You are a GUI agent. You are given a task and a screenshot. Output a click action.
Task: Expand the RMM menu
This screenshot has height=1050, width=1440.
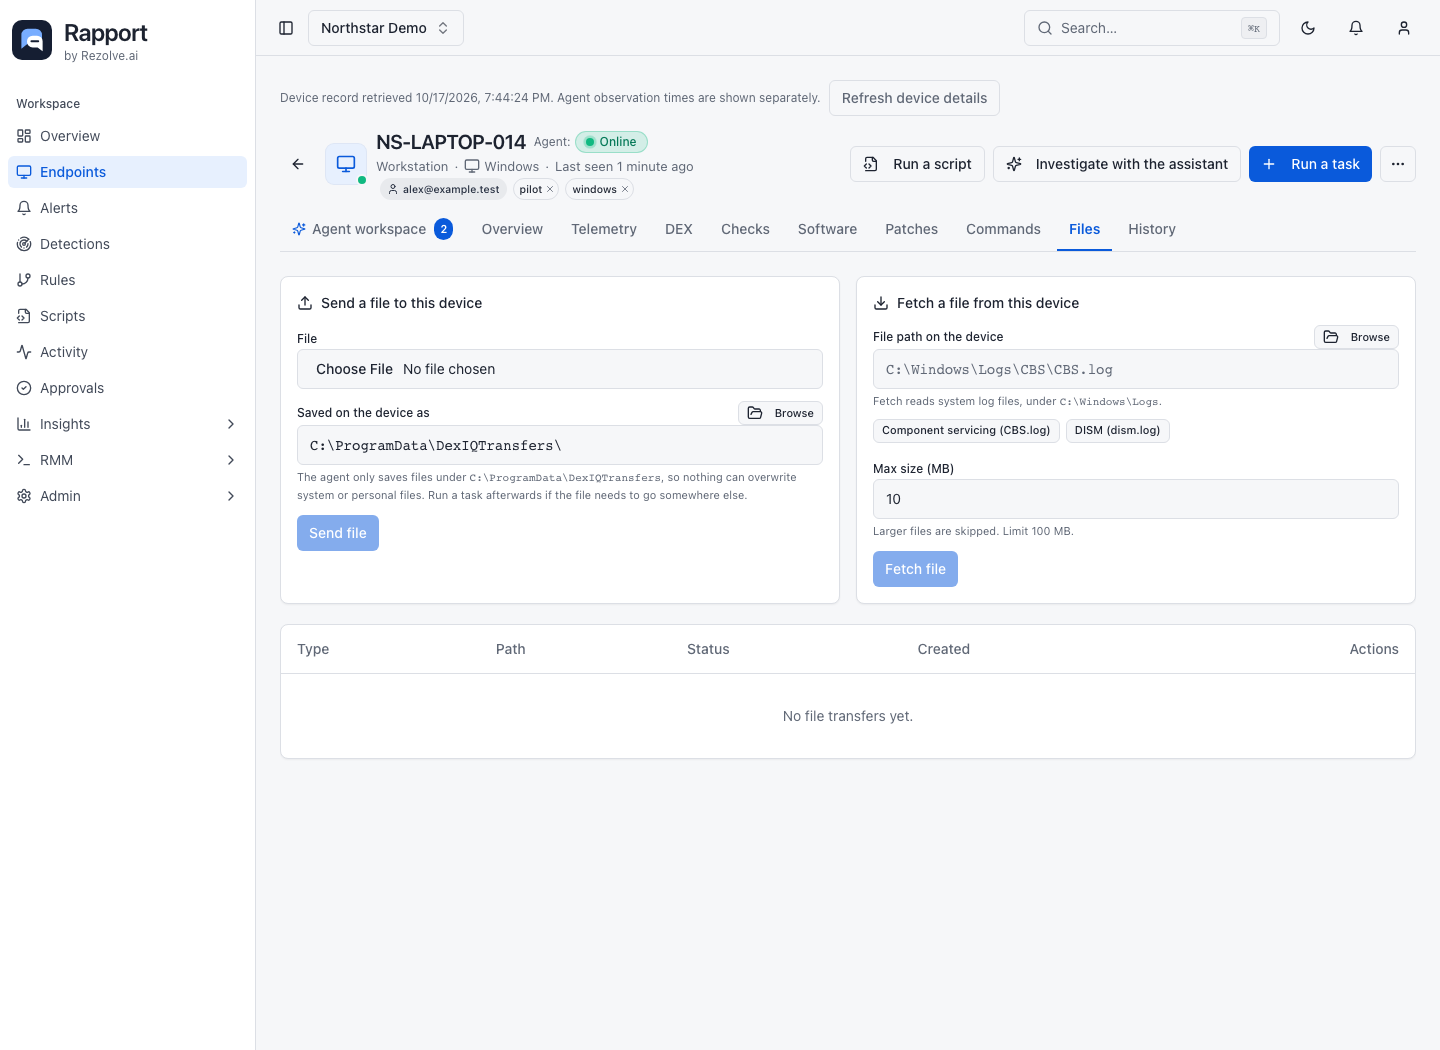pyautogui.click(x=127, y=460)
